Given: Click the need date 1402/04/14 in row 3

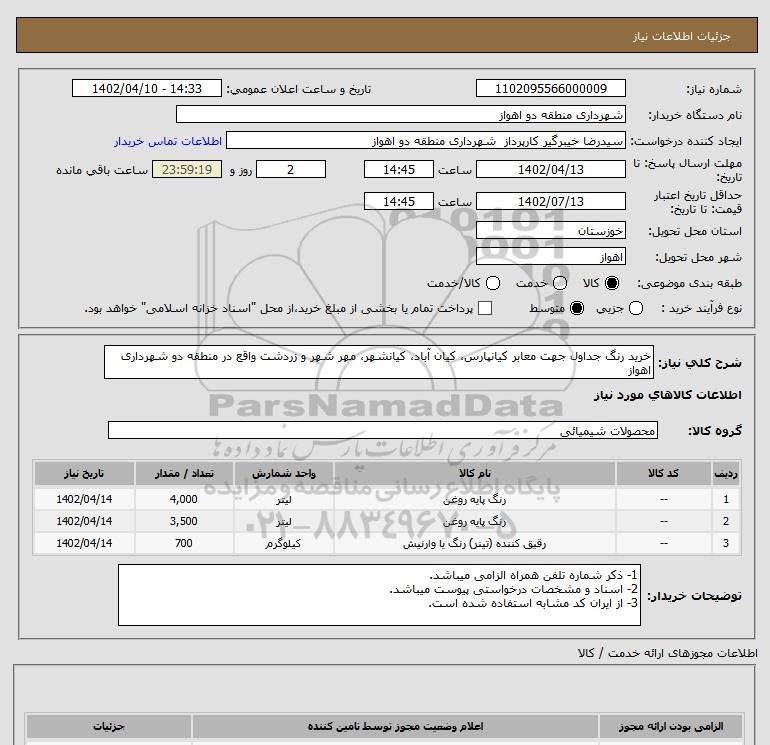Looking at the screenshot, I should pos(84,543).
